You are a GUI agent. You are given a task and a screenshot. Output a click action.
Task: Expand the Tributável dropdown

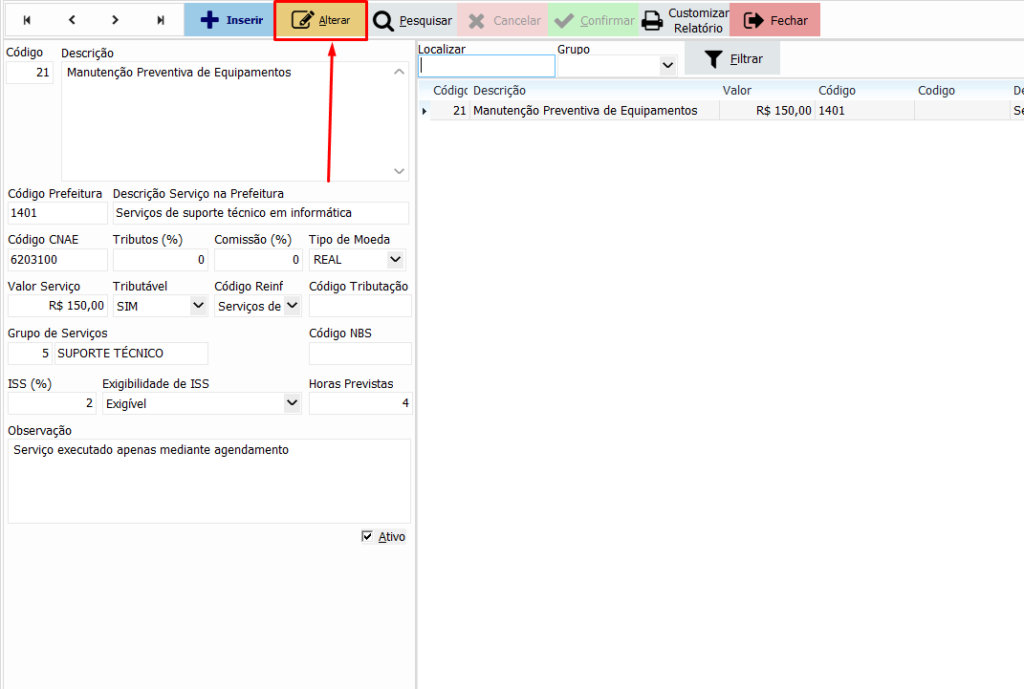[x=197, y=306]
